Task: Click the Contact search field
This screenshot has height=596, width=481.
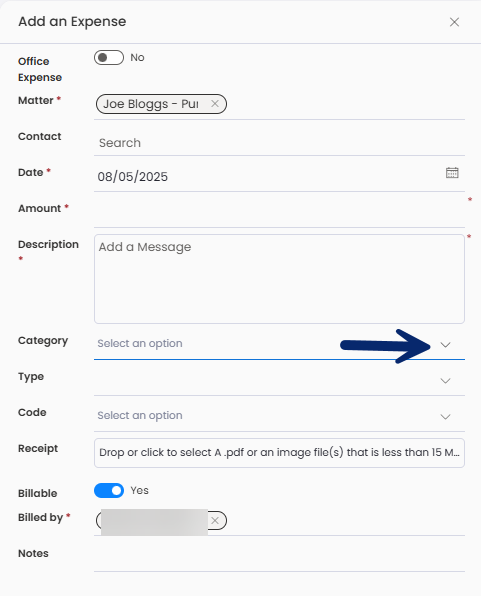Action: tap(279, 143)
